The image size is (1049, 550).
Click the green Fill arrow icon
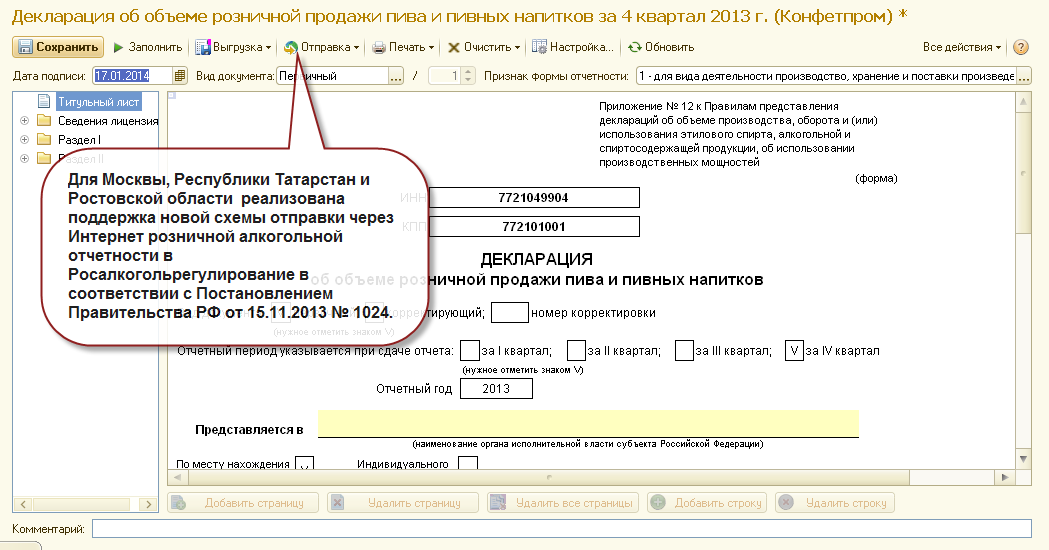[118, 48]
